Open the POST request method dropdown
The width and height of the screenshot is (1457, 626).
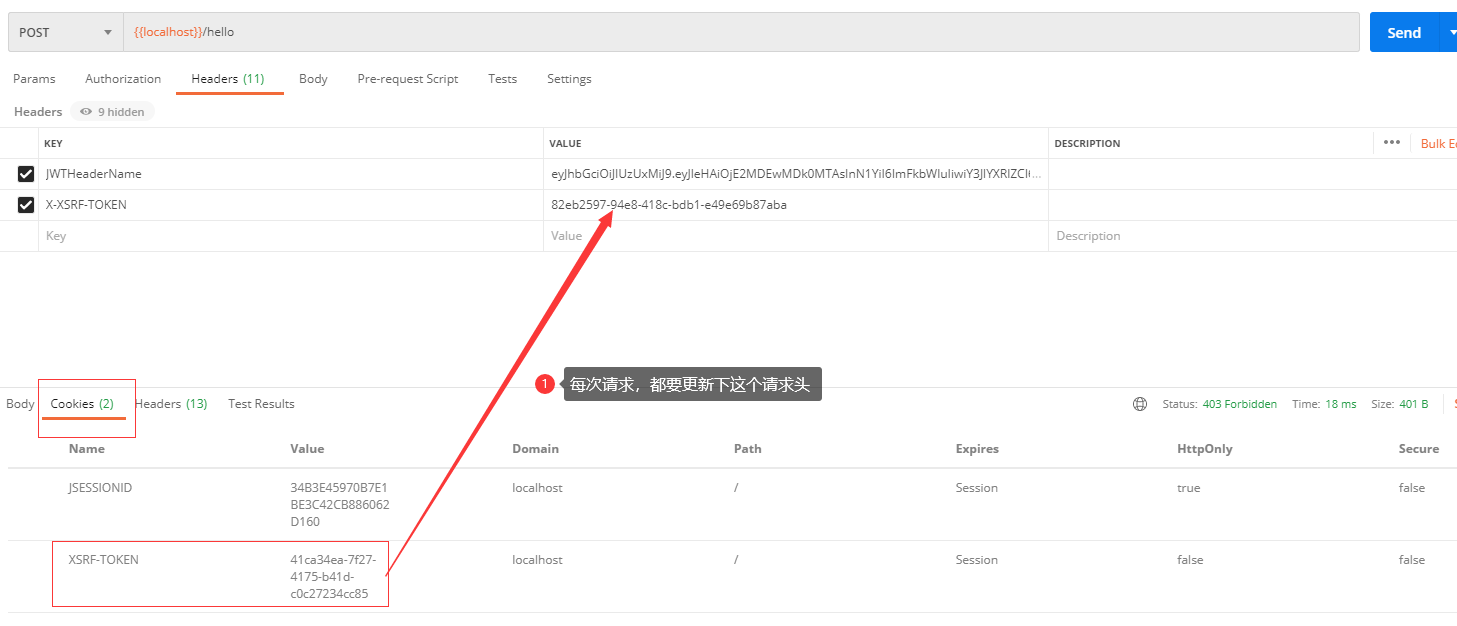[63, 31]
